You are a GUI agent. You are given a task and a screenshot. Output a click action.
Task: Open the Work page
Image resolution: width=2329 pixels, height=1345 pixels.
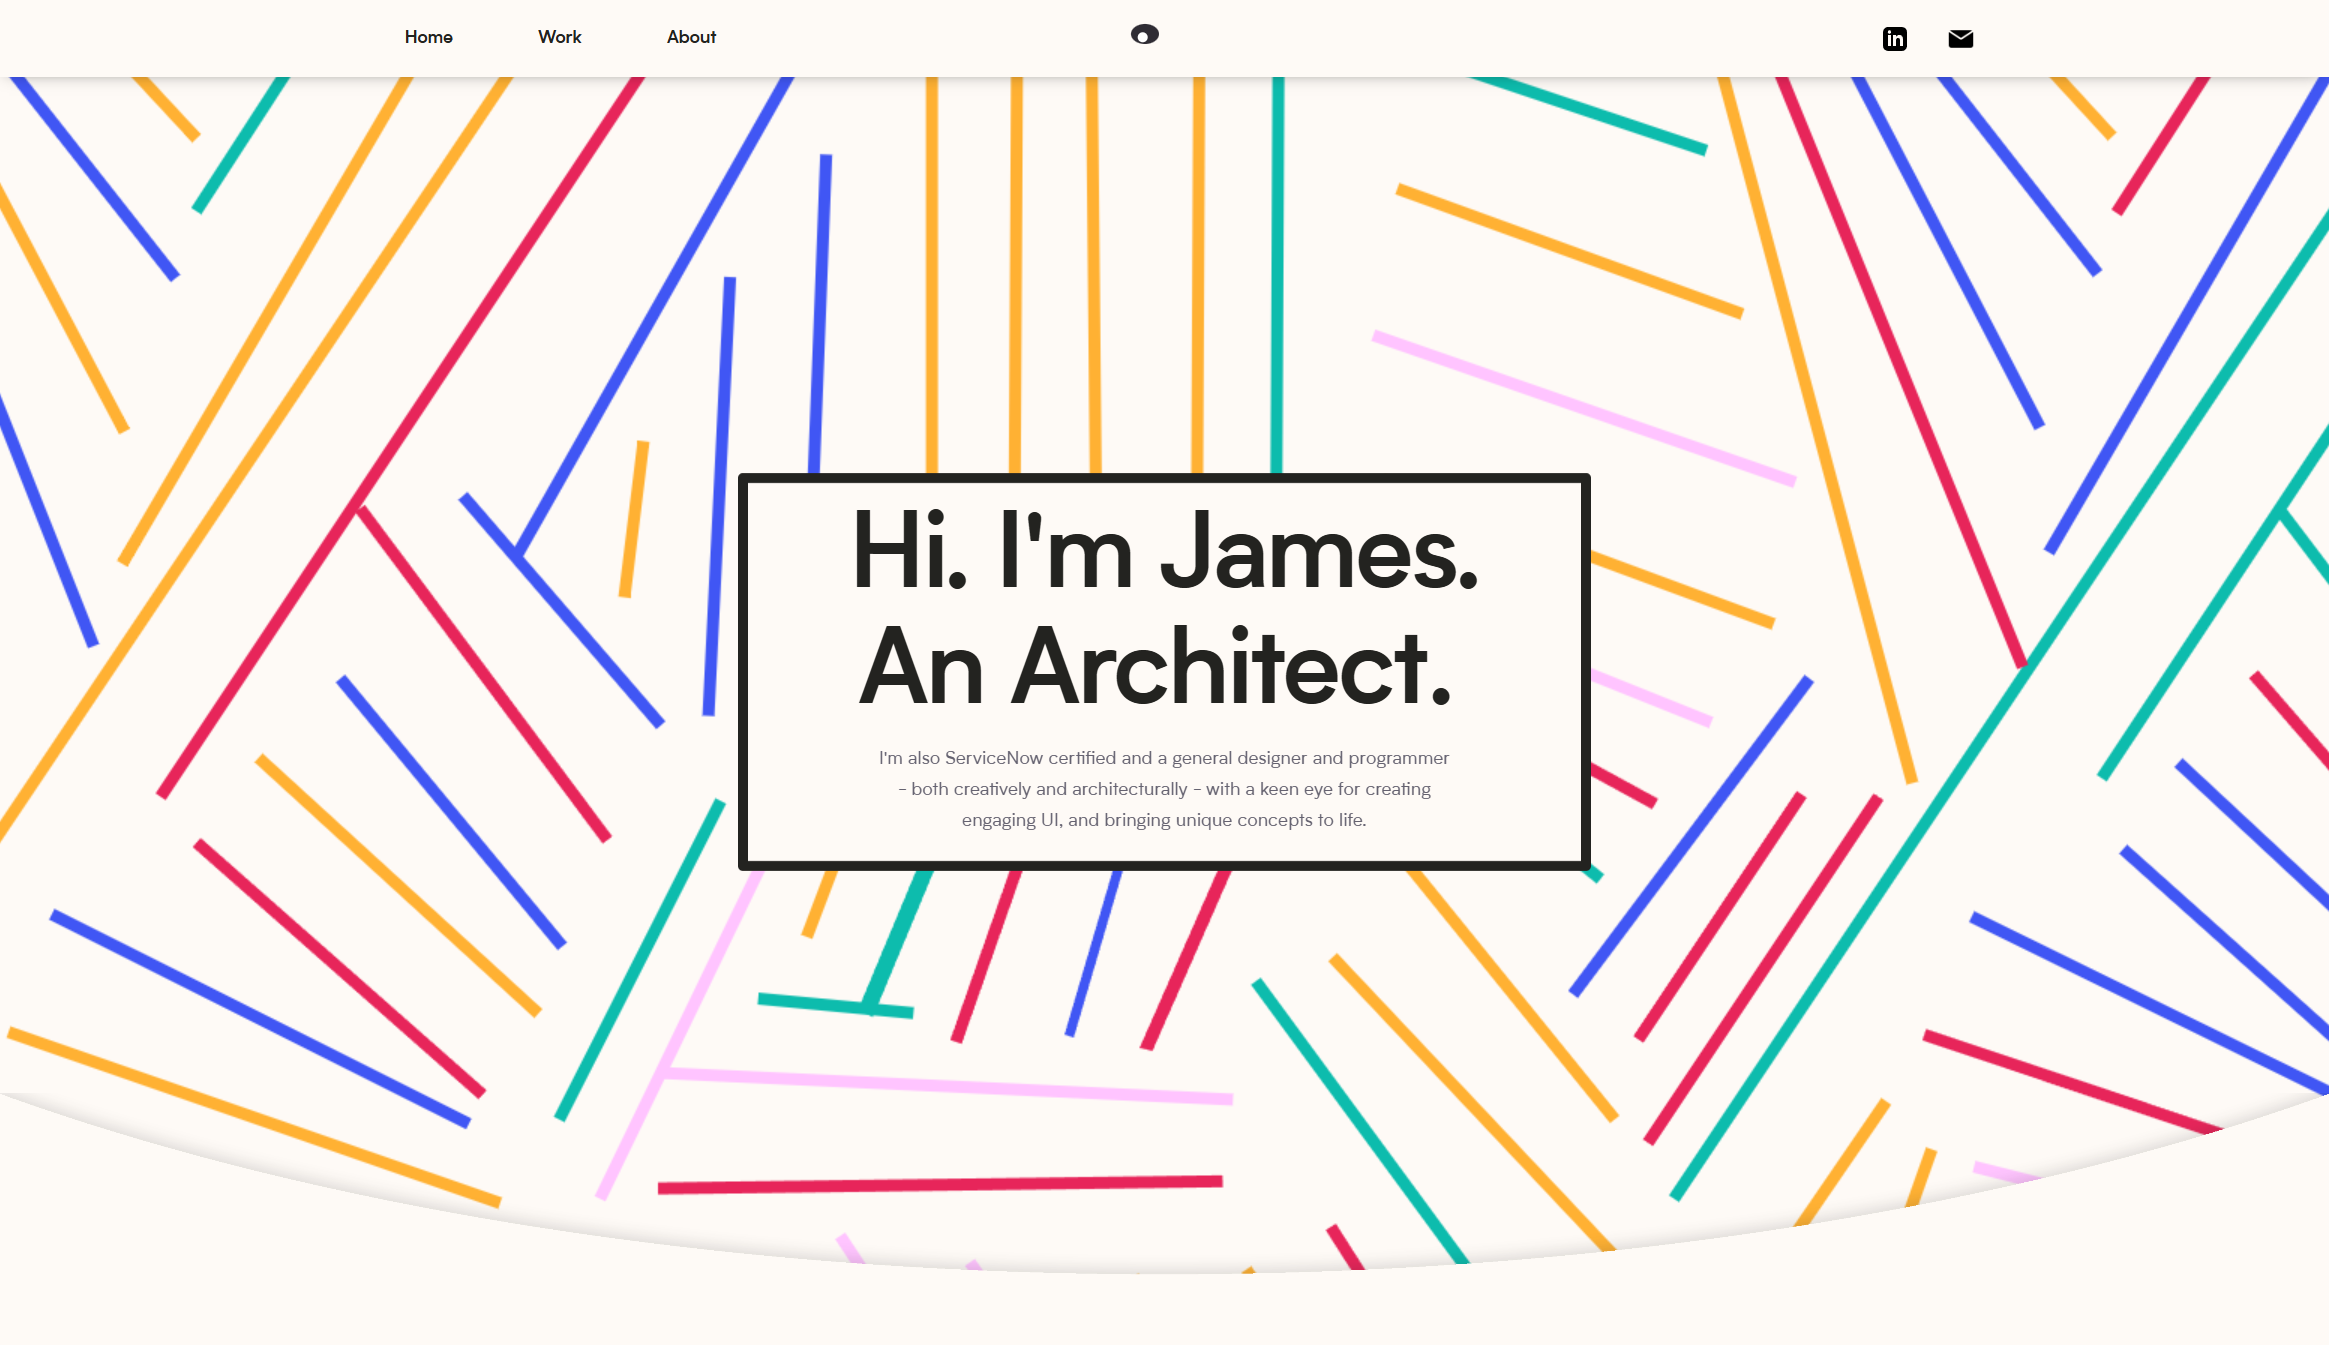coord(559,37)
